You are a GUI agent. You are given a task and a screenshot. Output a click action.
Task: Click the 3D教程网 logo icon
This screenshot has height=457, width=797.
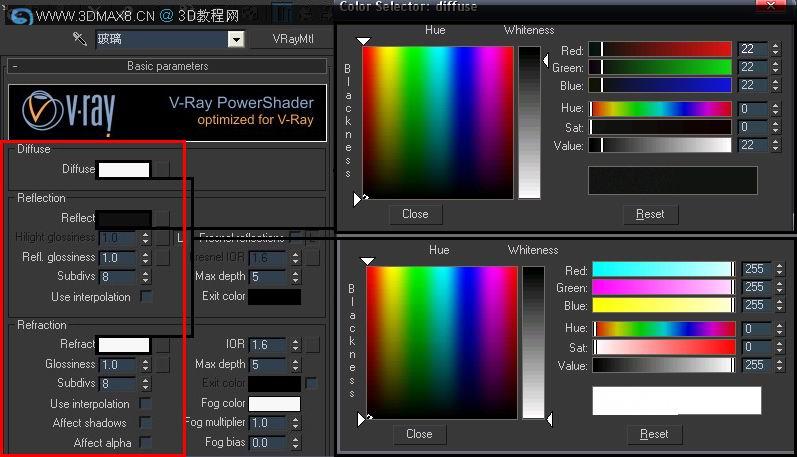(x=21, y=17)
